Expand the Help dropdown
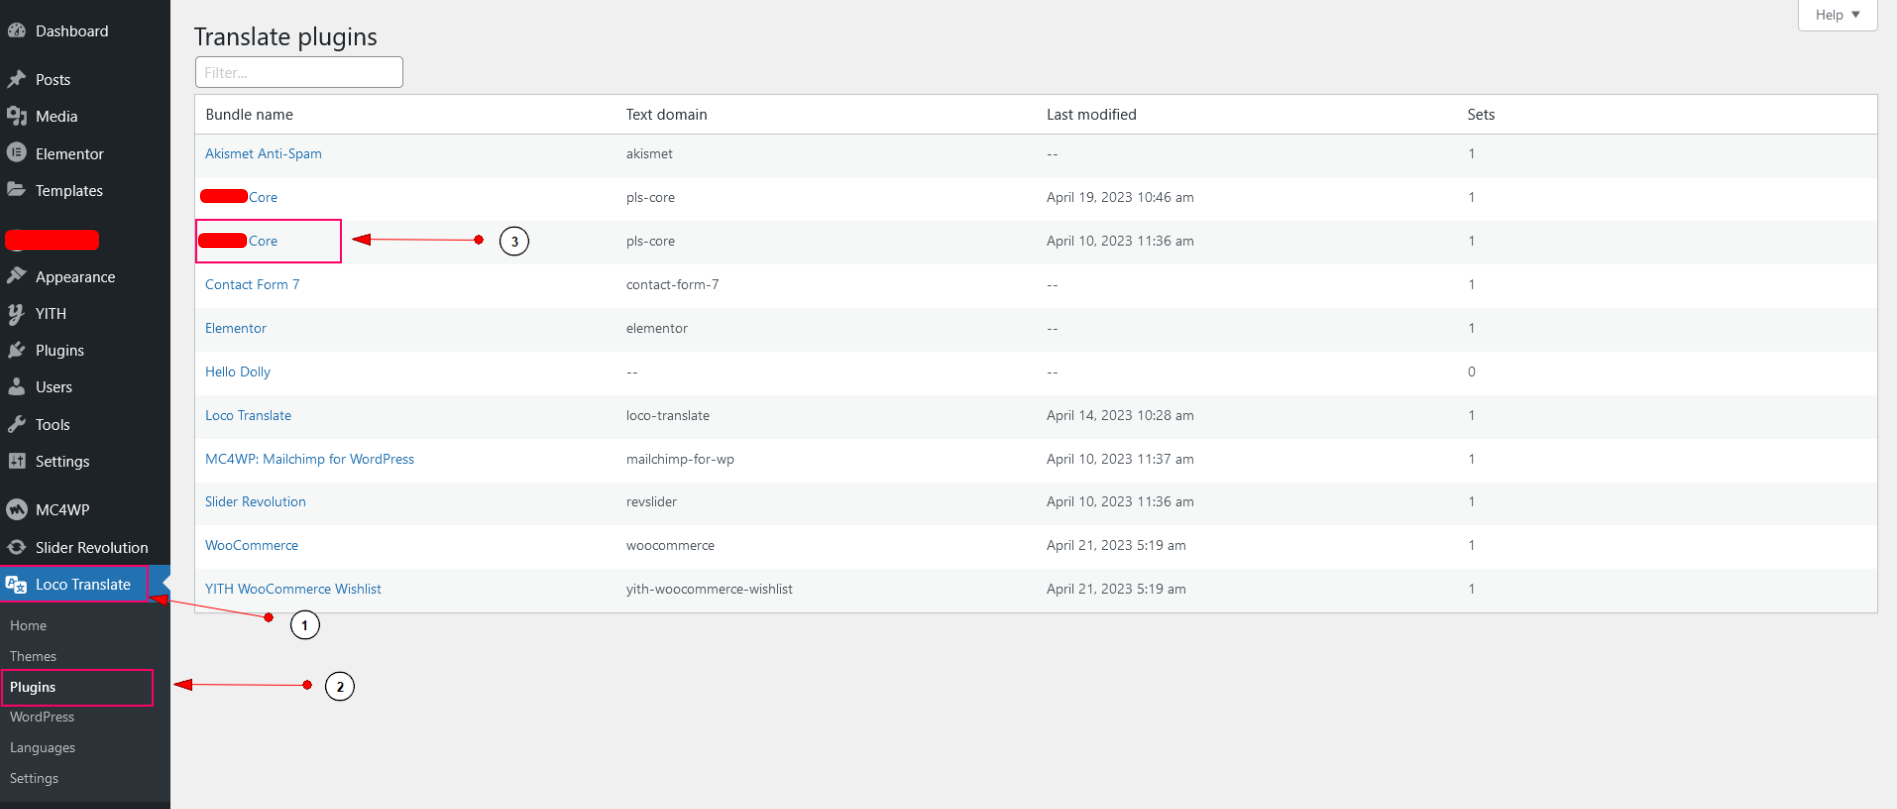 (1837, 15)
